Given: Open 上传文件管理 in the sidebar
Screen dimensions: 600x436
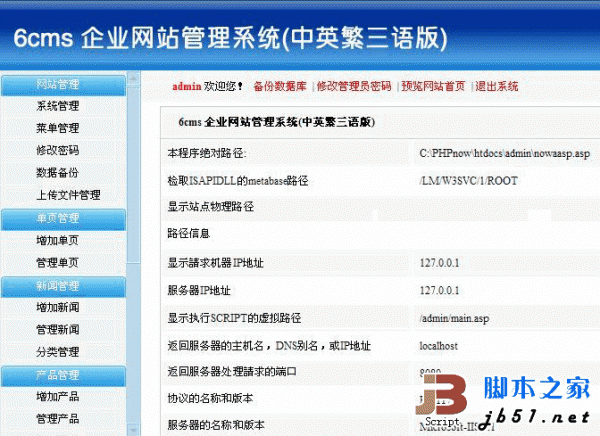Looking at the screenshot, I should click(68, 195).
